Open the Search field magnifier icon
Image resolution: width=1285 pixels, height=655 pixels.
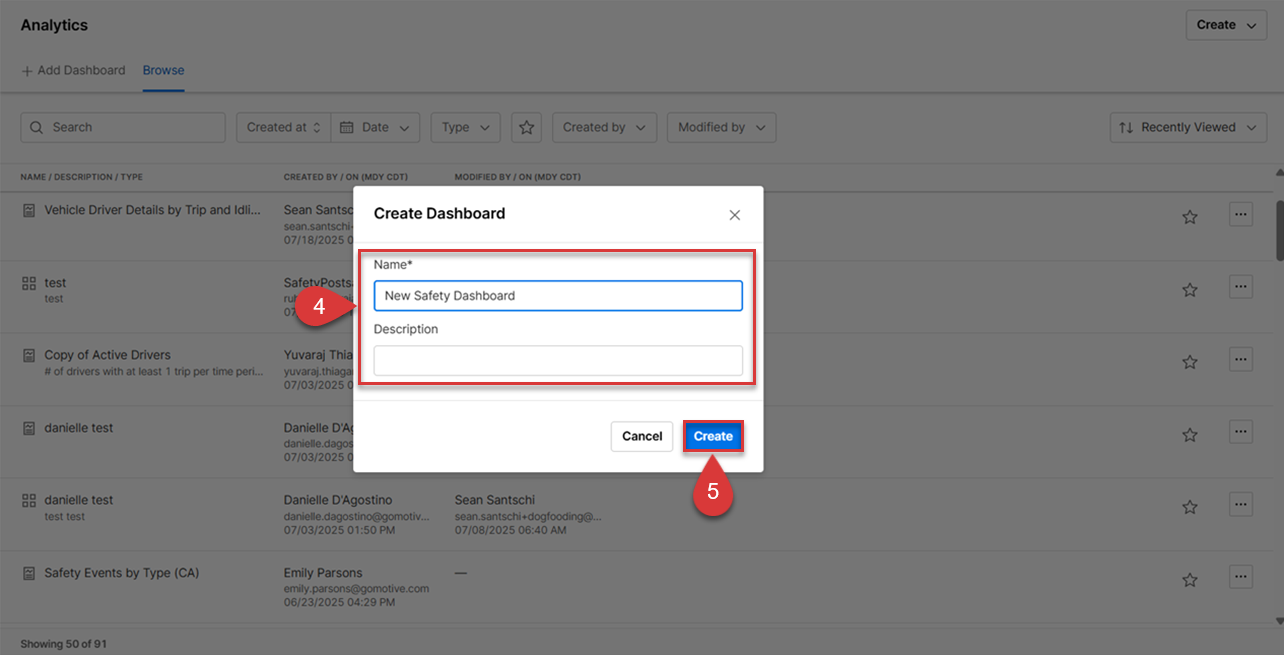(36, 127)
